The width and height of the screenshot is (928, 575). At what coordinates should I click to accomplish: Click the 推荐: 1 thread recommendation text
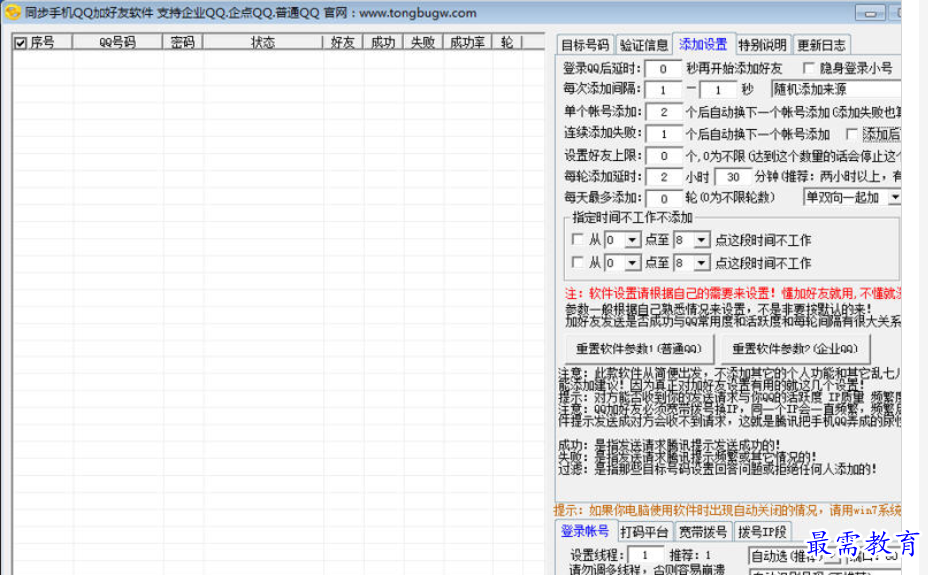[690, 555]
